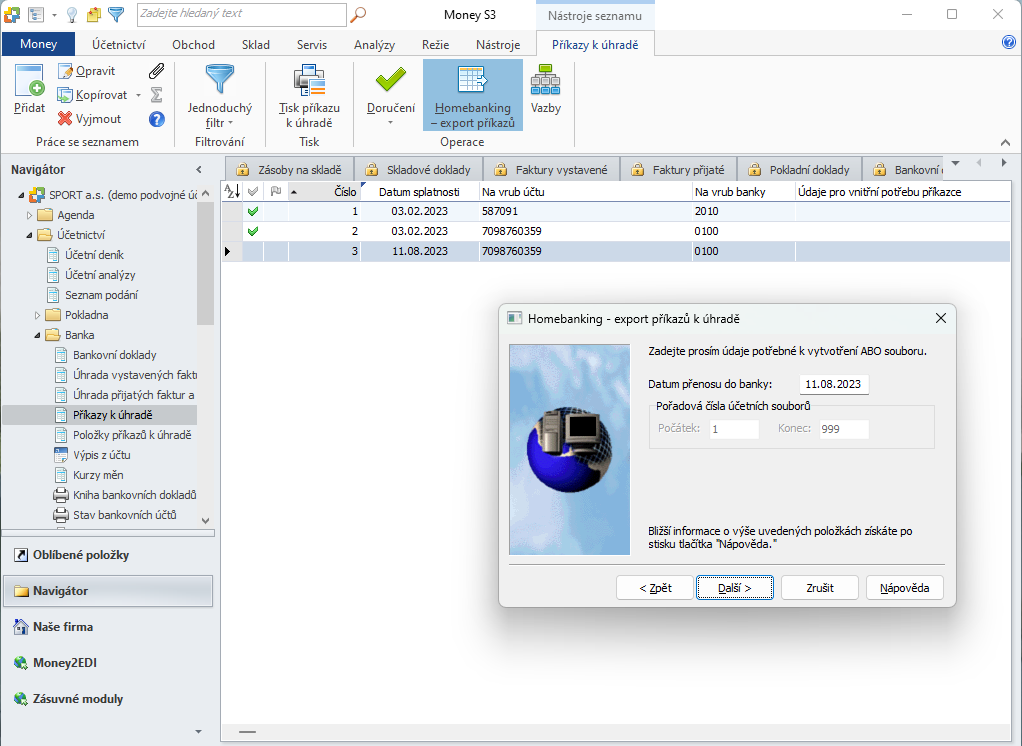This screenshot has height=746, width=1022.
Task: Expand the Agenda tree folder
Action: pyautogui.click(x=29, y=215)
